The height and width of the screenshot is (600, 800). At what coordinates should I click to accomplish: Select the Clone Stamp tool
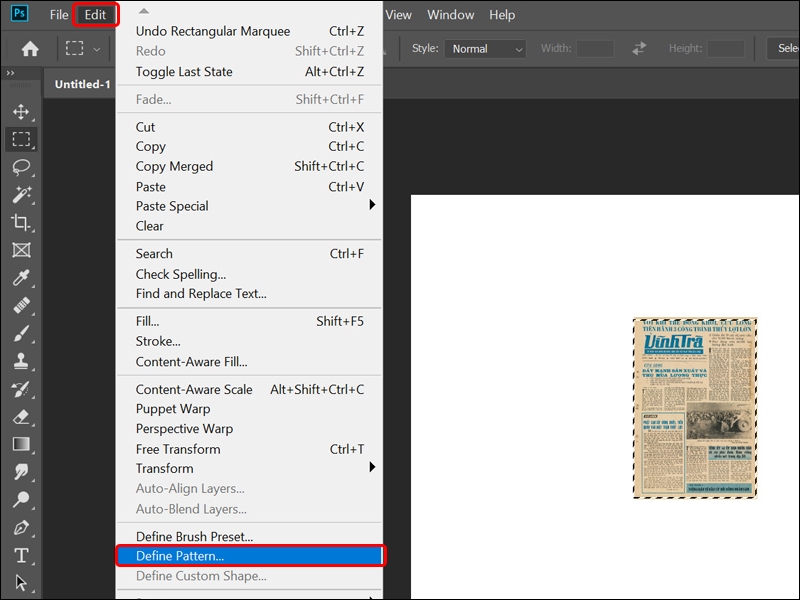pyautogui.click(x=21, y=361)
